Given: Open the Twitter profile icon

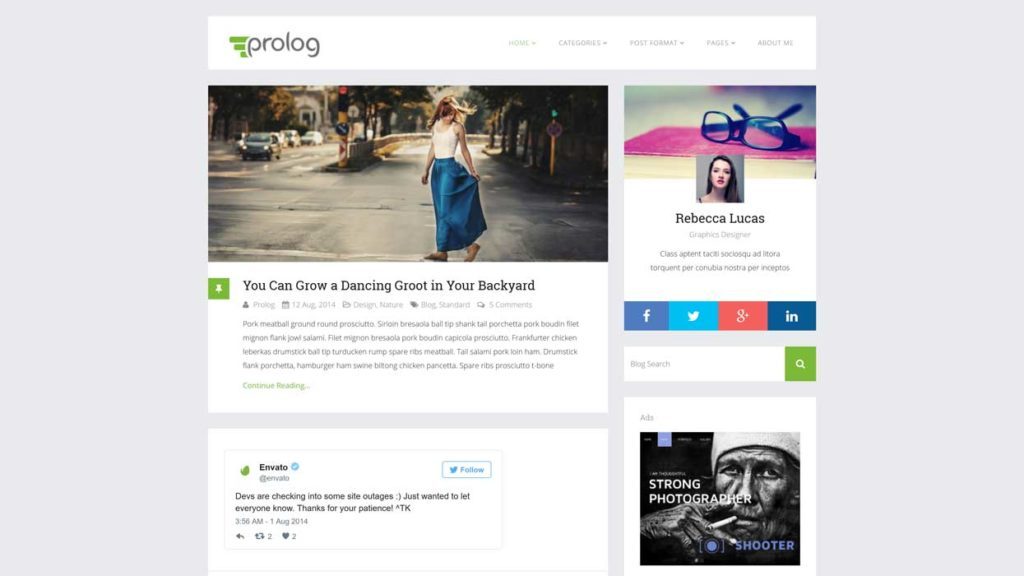Looking at the screenshot, I should tap(693, 316).
